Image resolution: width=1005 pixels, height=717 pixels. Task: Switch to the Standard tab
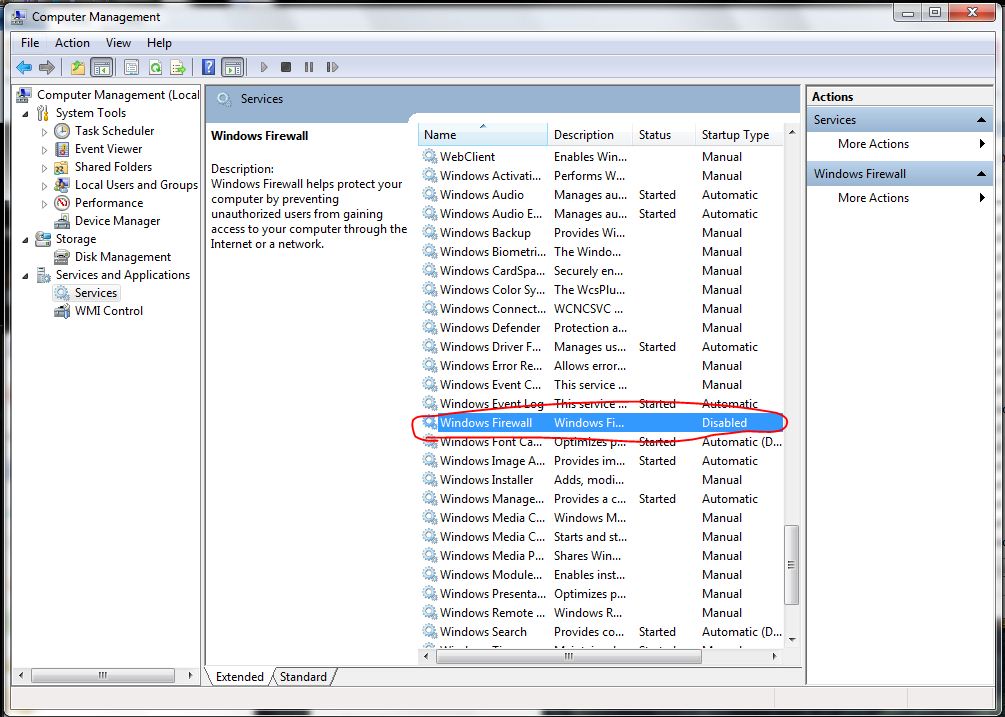303,677
